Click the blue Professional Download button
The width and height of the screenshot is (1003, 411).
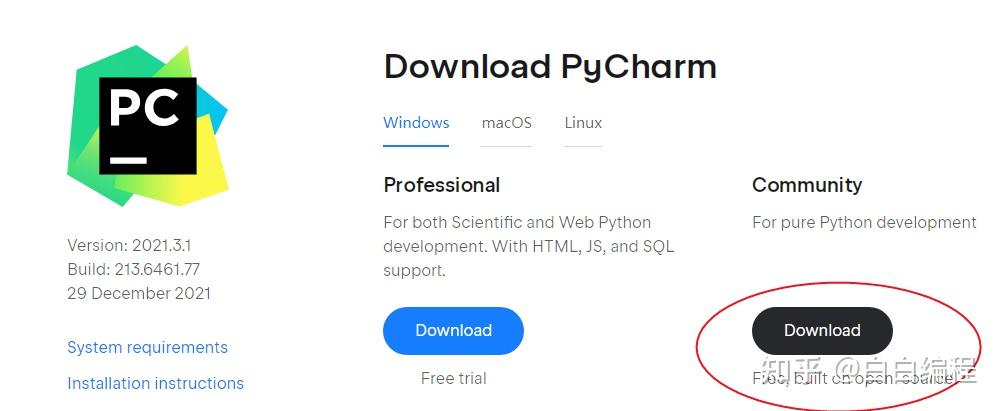coord(453,330)
